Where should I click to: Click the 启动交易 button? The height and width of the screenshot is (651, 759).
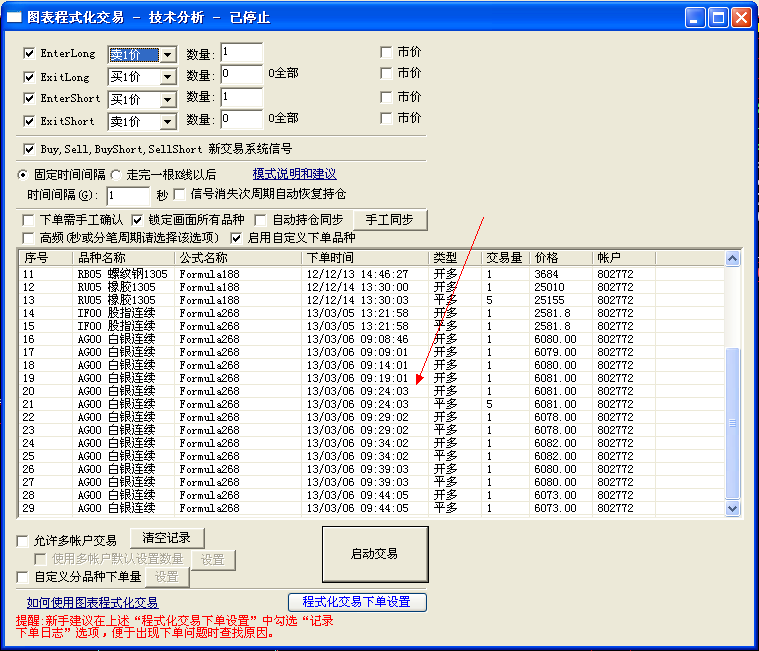tap(374, 553)
